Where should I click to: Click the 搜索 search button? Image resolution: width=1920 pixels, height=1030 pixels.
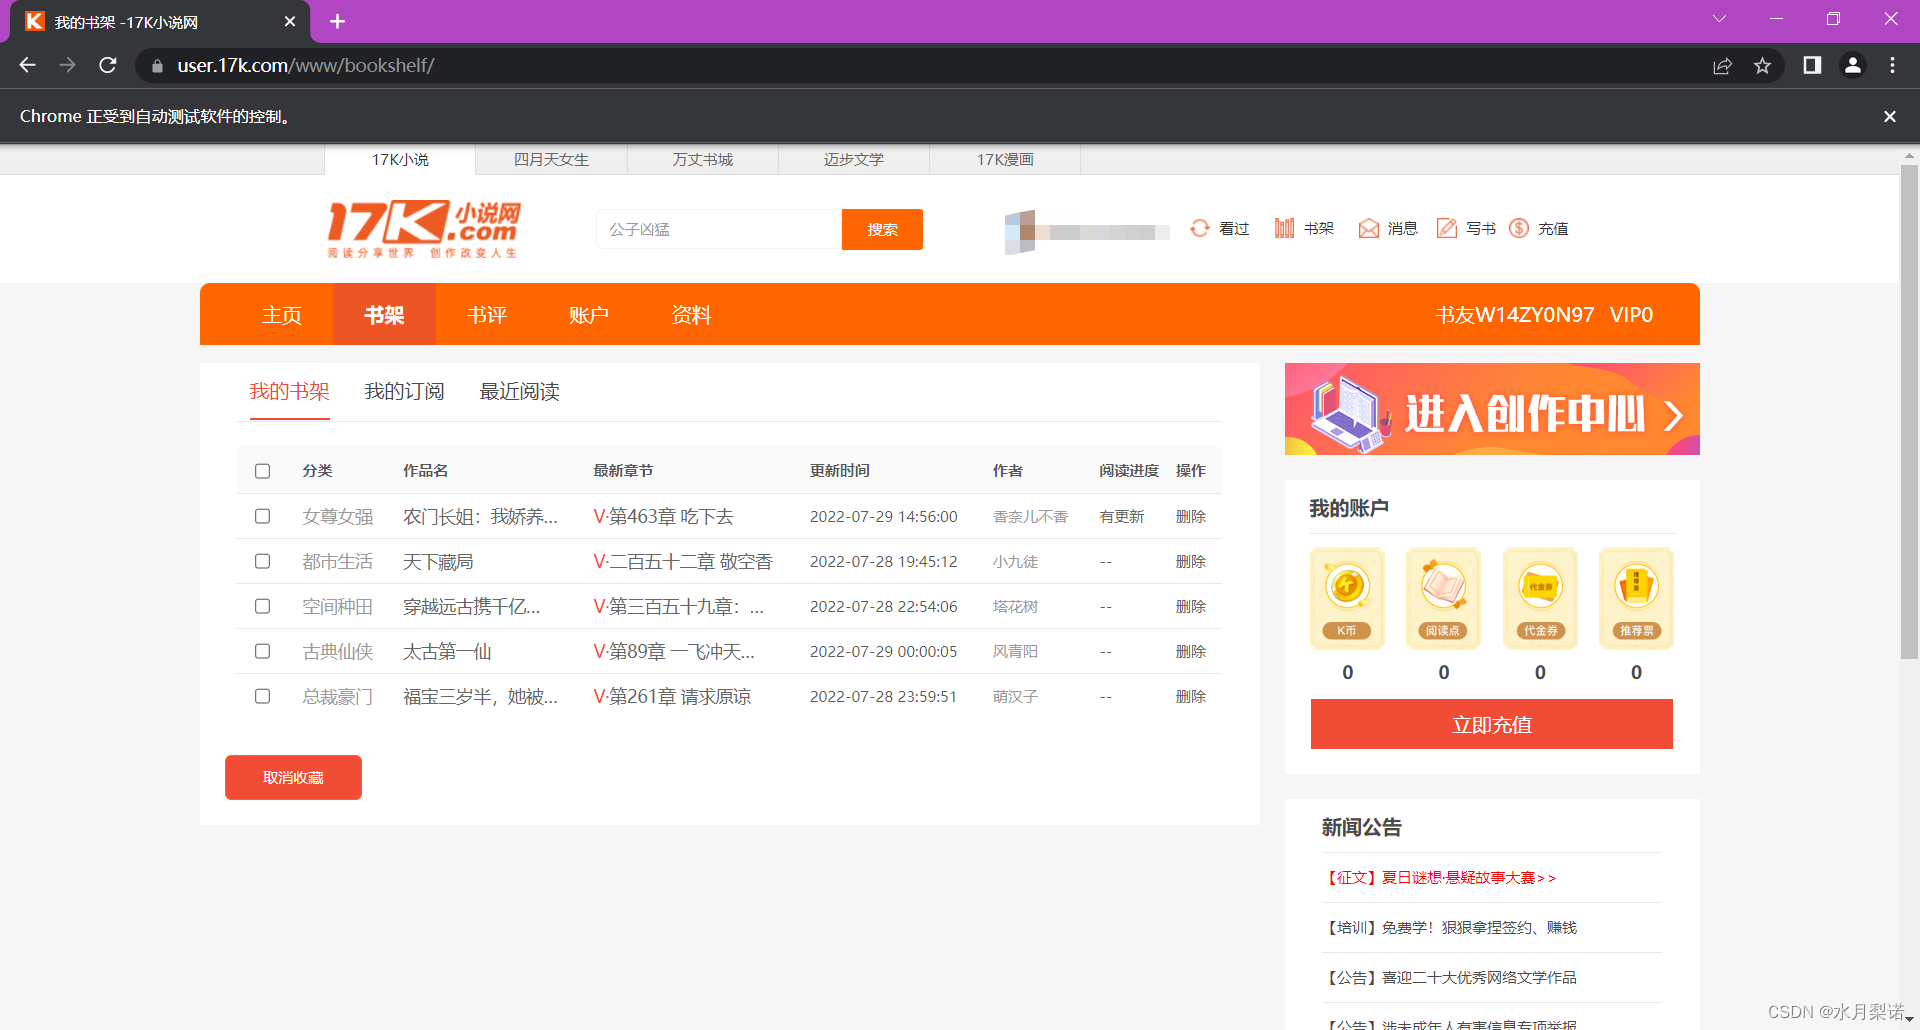882,229
